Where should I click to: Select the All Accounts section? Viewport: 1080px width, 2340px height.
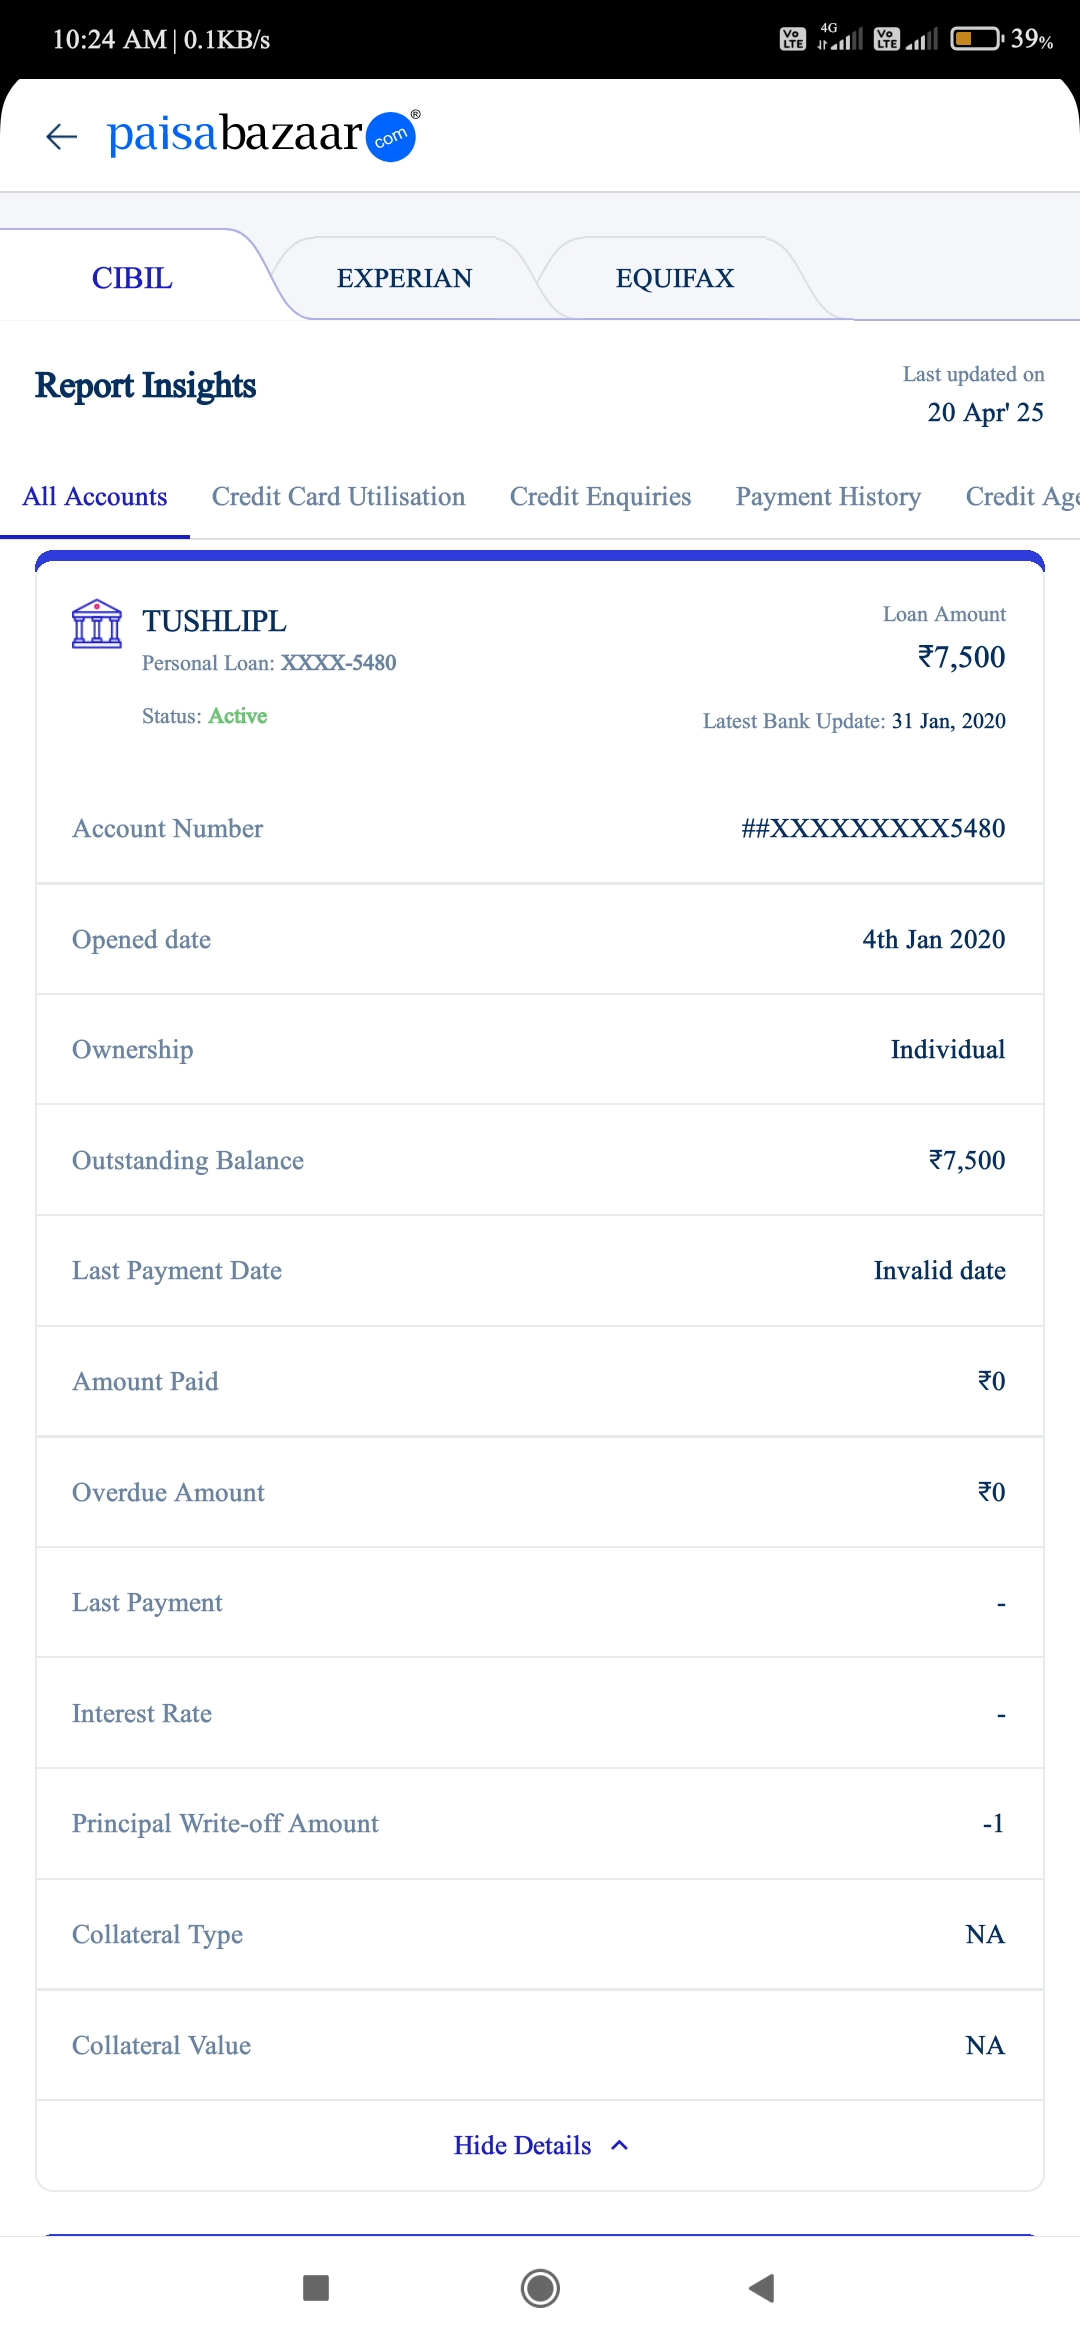pyautogui.click(x=95, y=497)
